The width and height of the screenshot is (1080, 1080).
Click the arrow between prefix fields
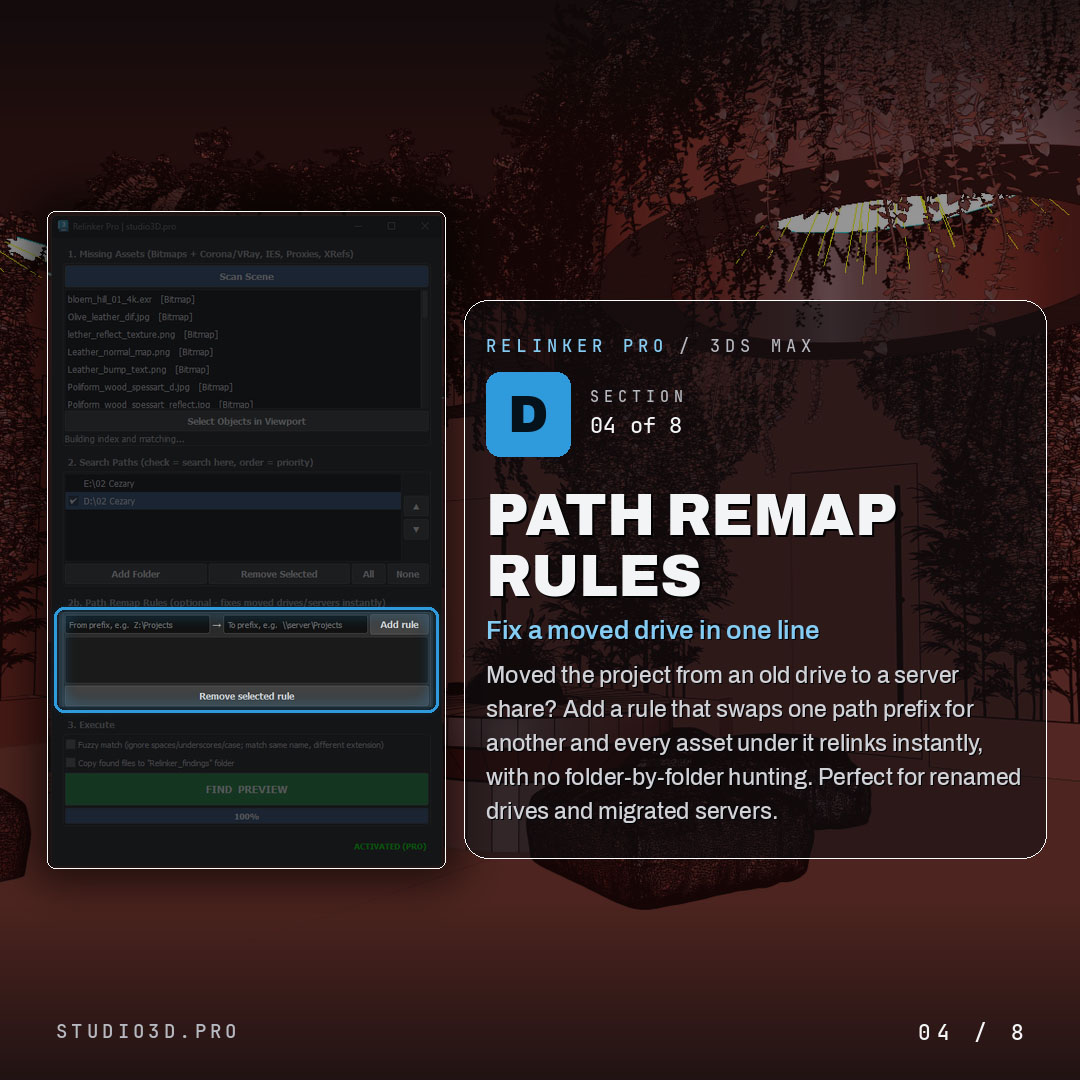(x=216, y=625)
